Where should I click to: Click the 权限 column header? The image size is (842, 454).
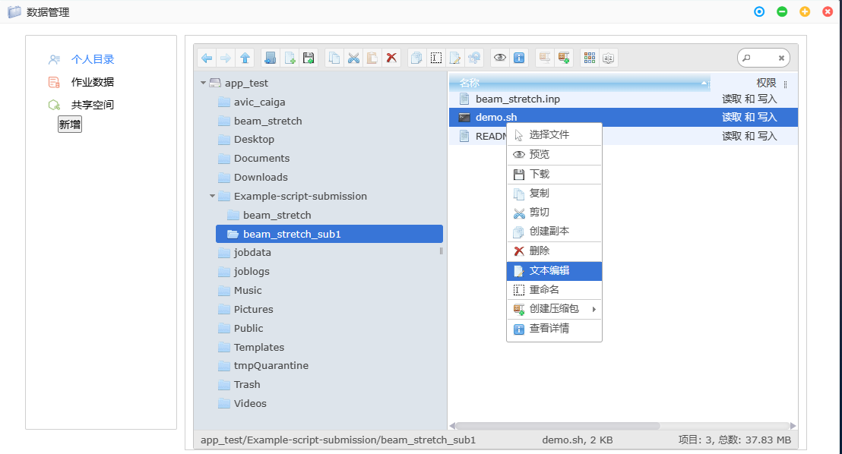766,83
